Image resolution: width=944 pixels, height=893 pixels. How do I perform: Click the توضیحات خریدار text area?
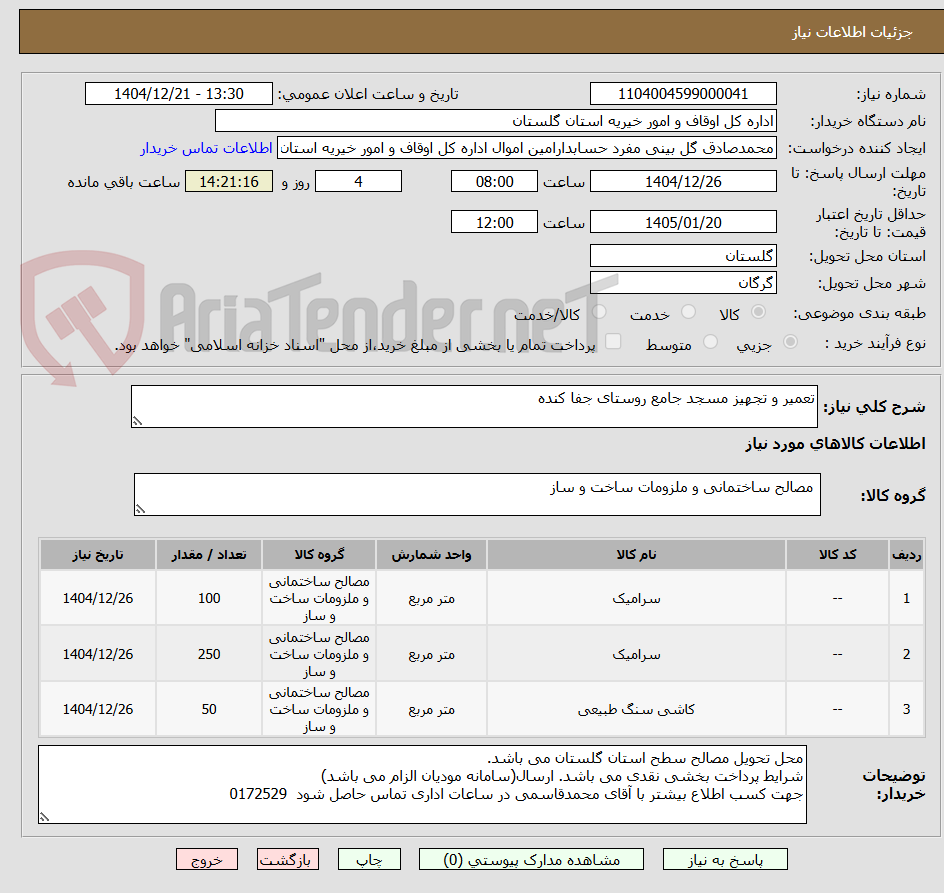[422, 785]
